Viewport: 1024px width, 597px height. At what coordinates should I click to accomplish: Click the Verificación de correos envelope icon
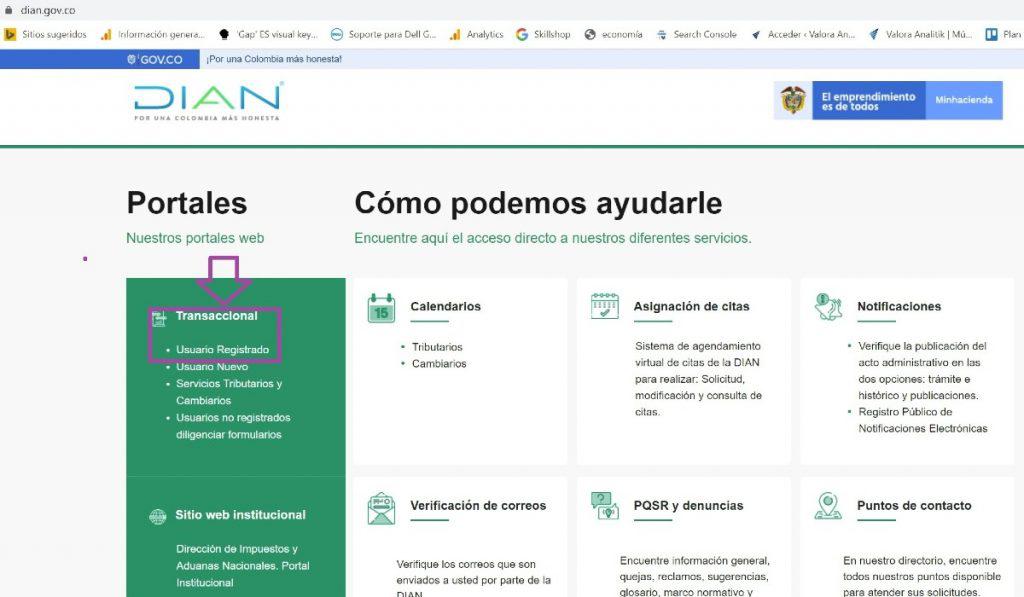tap(381, 507)
